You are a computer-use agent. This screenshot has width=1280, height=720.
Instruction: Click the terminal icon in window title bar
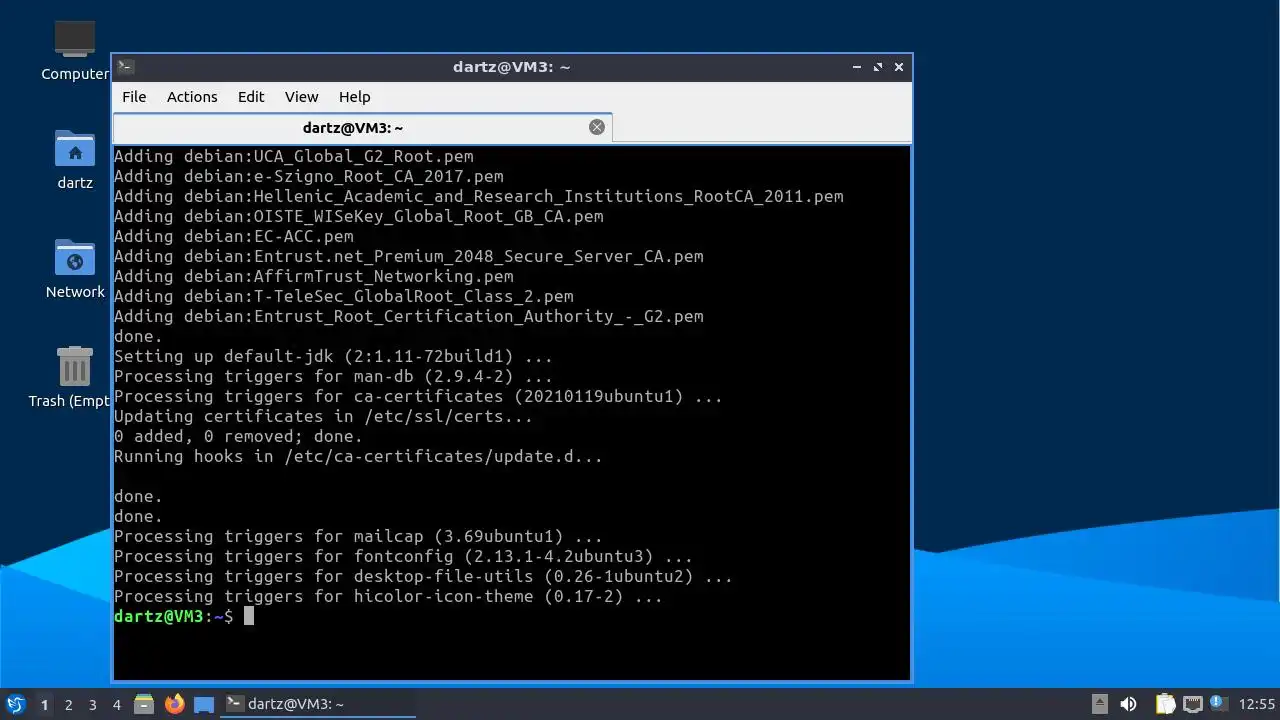[125, 67]
